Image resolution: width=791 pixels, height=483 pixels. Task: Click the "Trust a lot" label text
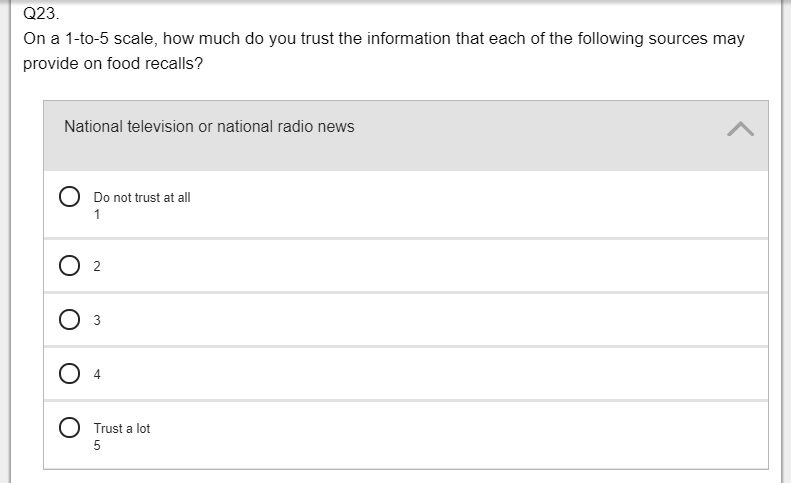tap(122, 428)
